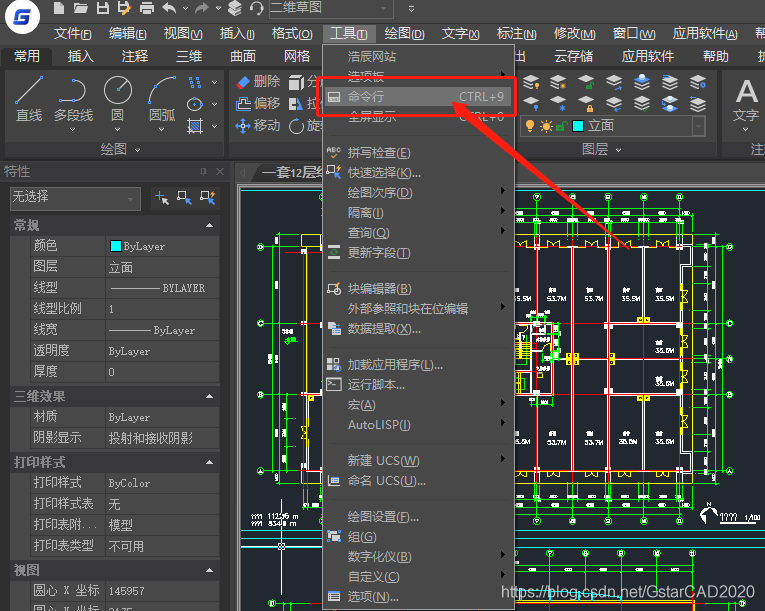This screenshot has width=765, height=611.
Task: Click the save icon
Action: pos(102,8)
